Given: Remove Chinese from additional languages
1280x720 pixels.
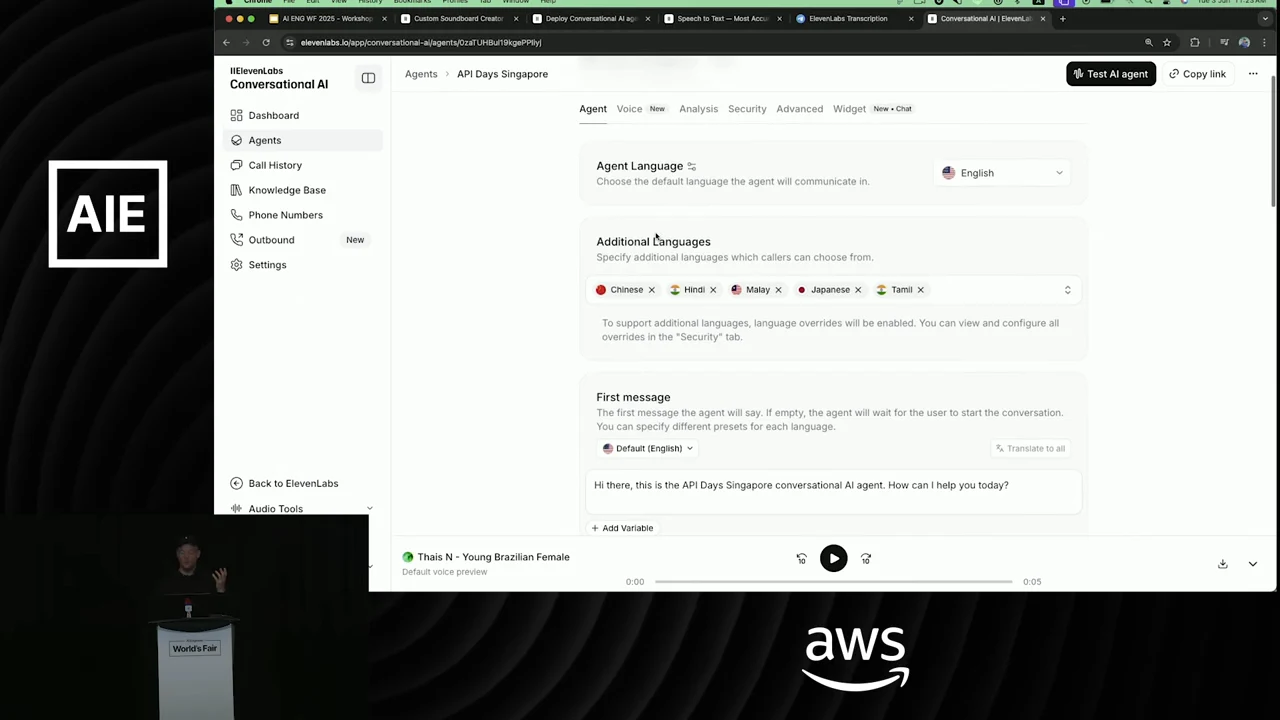Looking at the screenshot, I should click(x=651, y=290).
